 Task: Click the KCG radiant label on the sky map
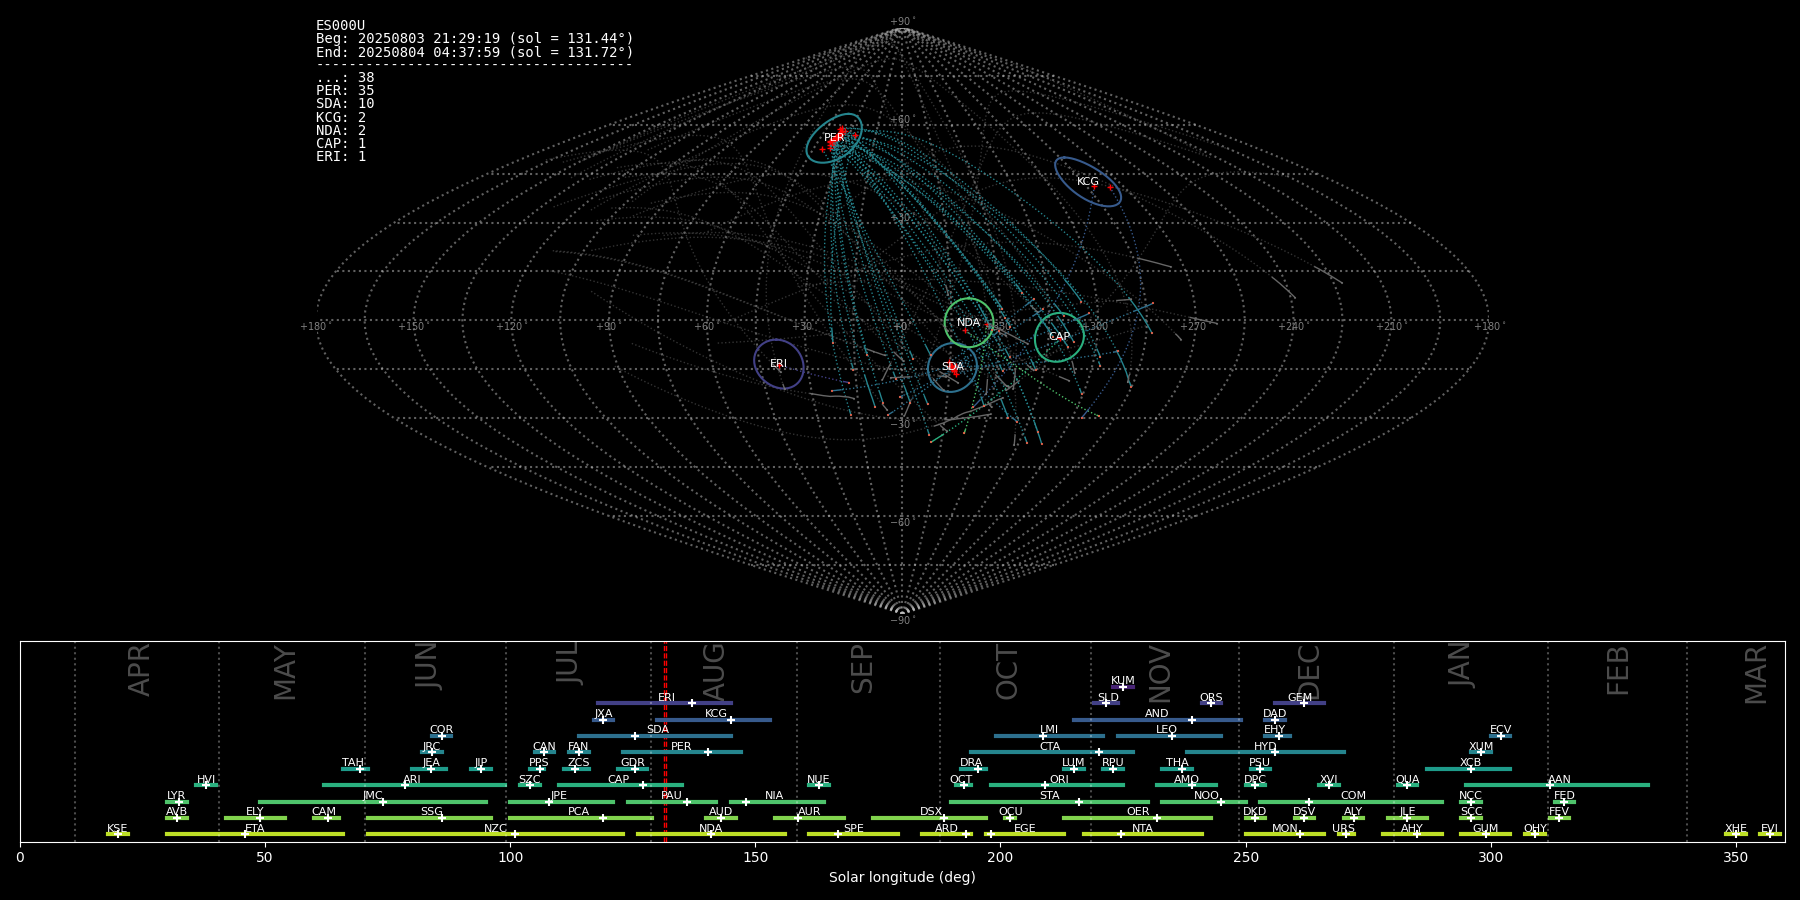(1087, 182)
